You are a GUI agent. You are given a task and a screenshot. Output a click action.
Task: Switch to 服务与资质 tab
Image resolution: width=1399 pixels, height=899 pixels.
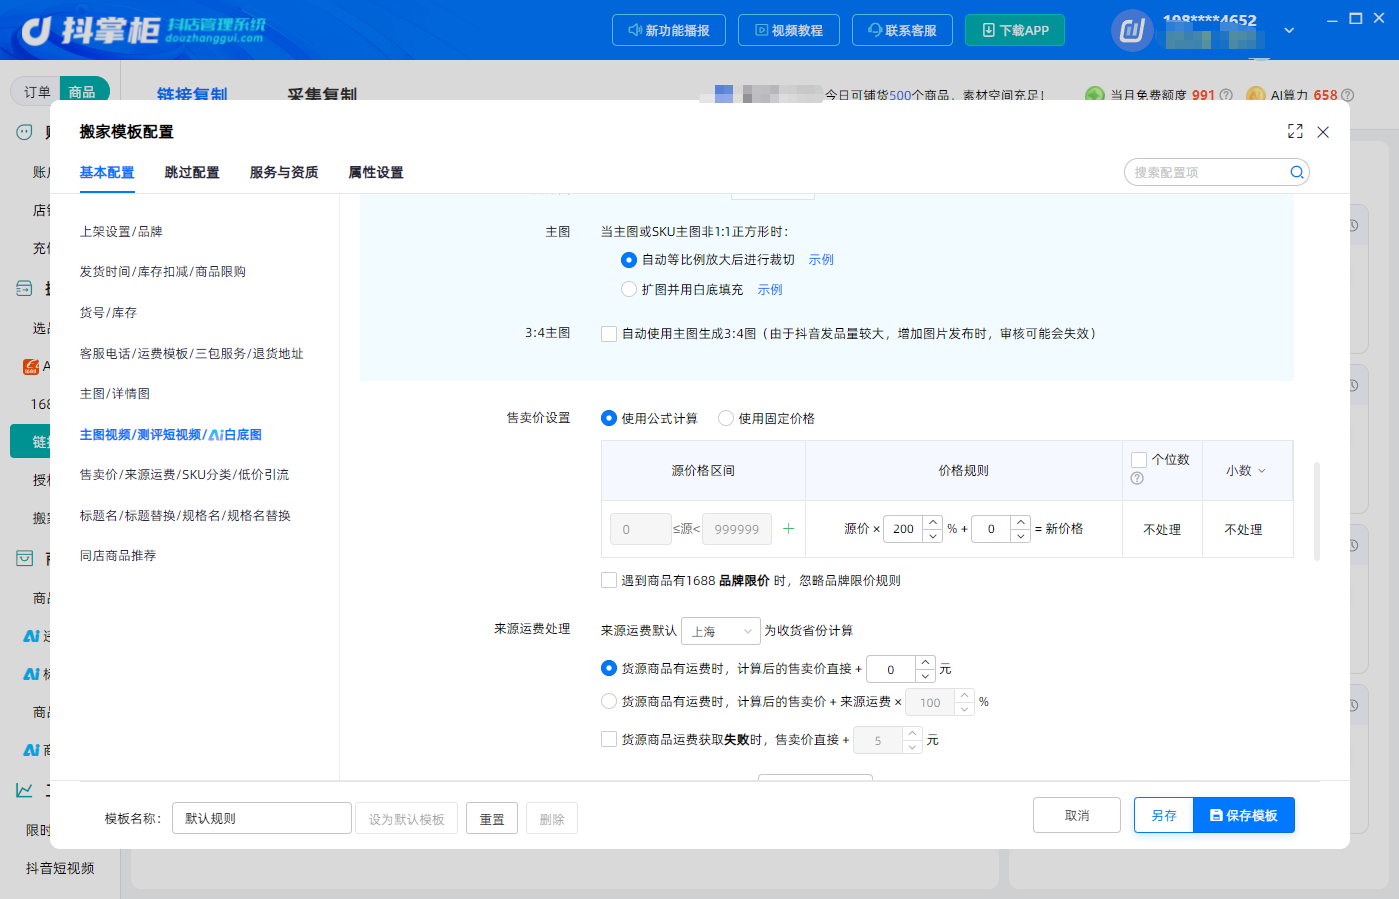(x=284, y=172)
